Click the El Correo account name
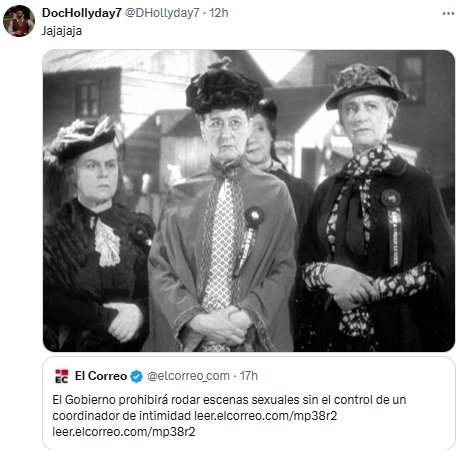Image resolution: width=465 pixels, height=450 pixels. tap(101, 376)
